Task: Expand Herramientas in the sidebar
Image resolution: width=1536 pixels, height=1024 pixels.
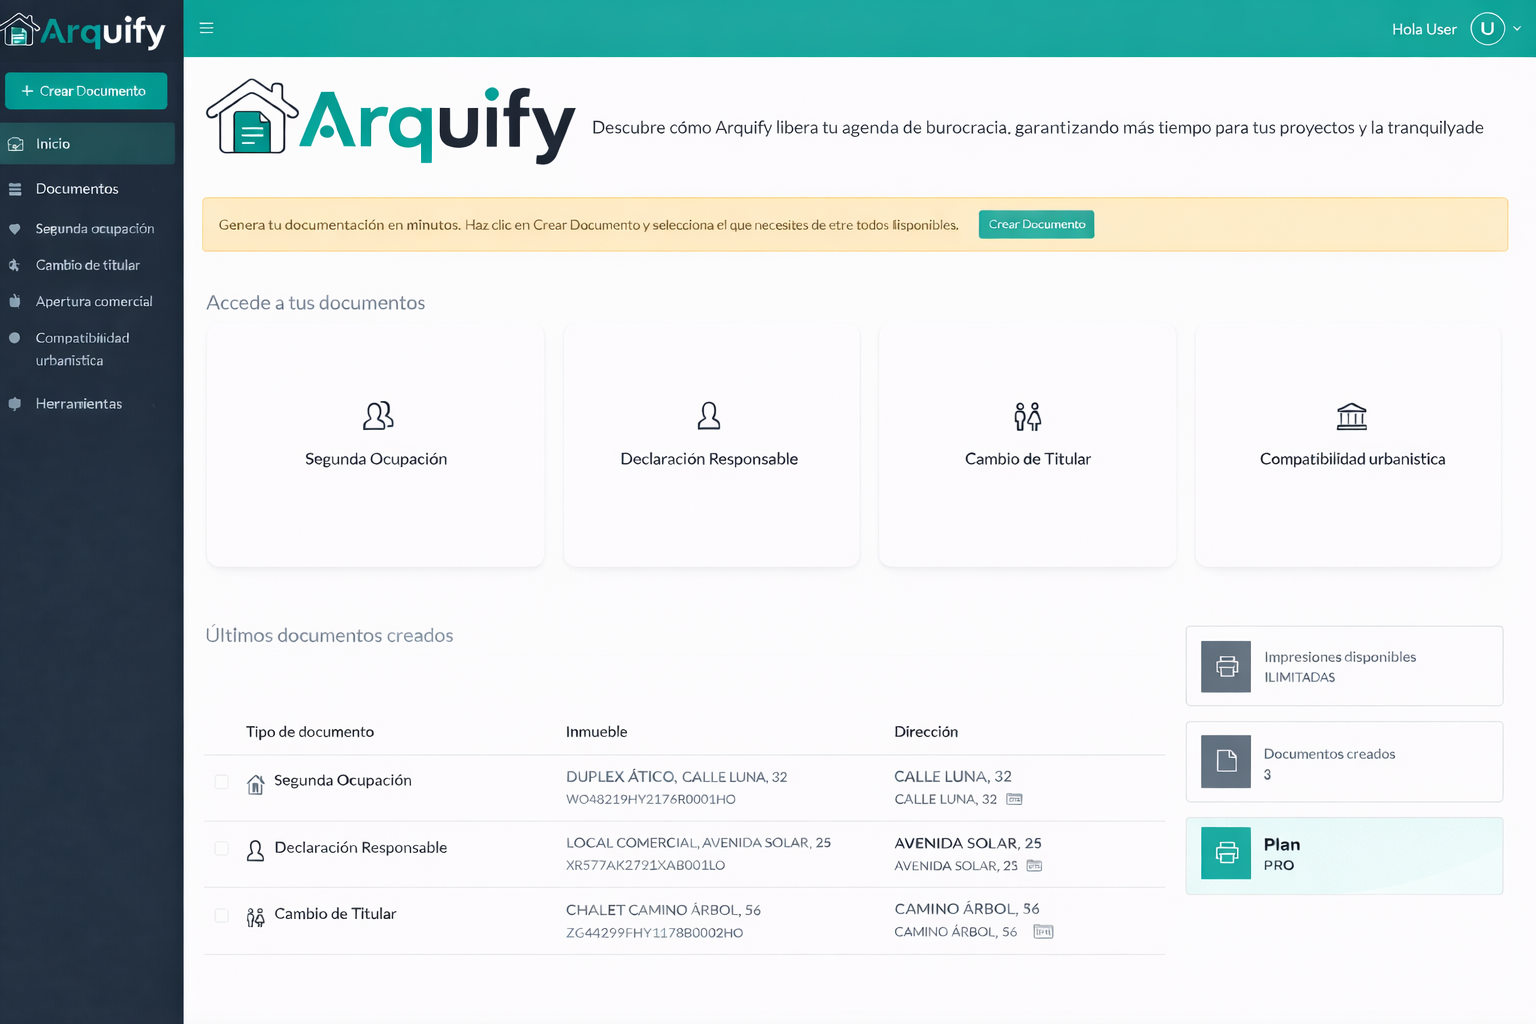Action: tap(78, 404)
